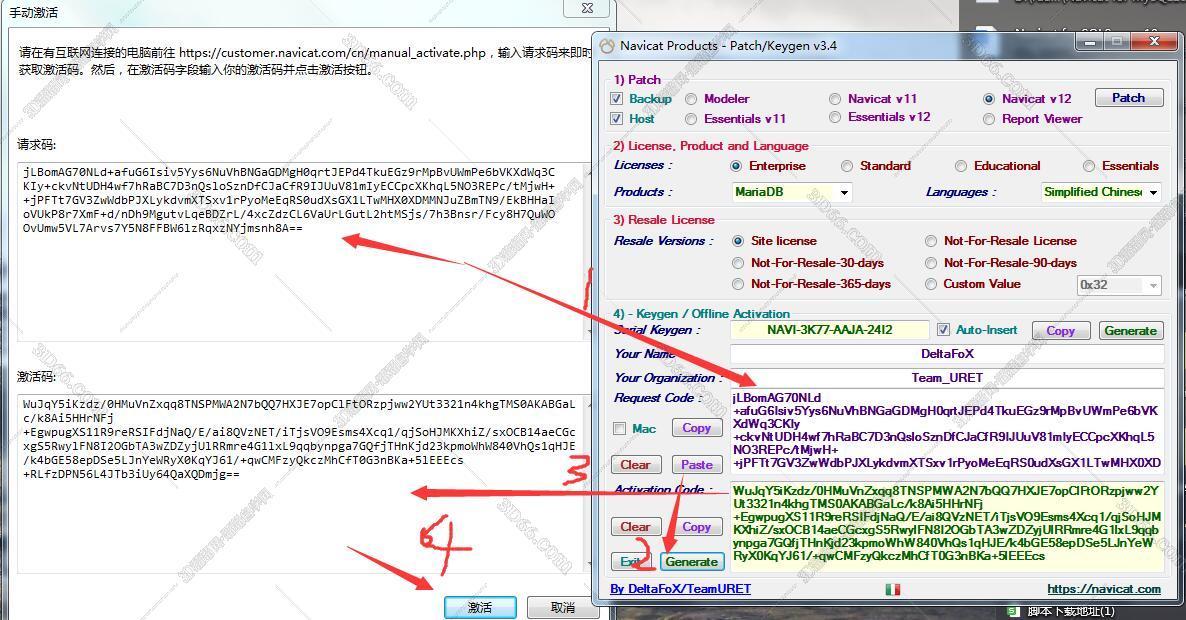This screenshot has width=1186, height=620.
Task: Paste into the Request Code field
Action: [696, 464]
